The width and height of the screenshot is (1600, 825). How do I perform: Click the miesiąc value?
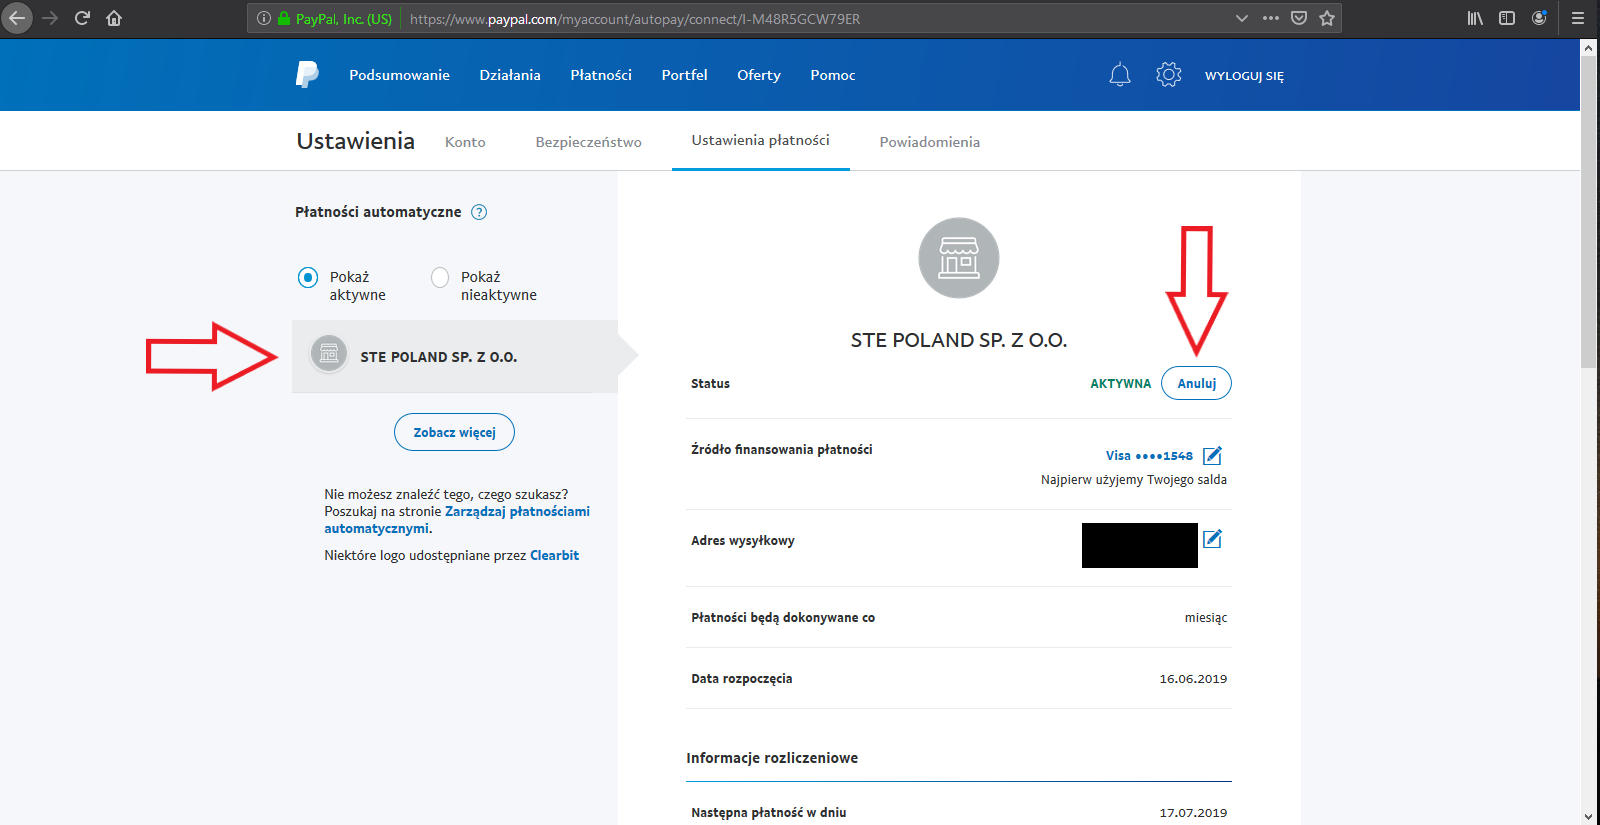tap(1206, 618)
